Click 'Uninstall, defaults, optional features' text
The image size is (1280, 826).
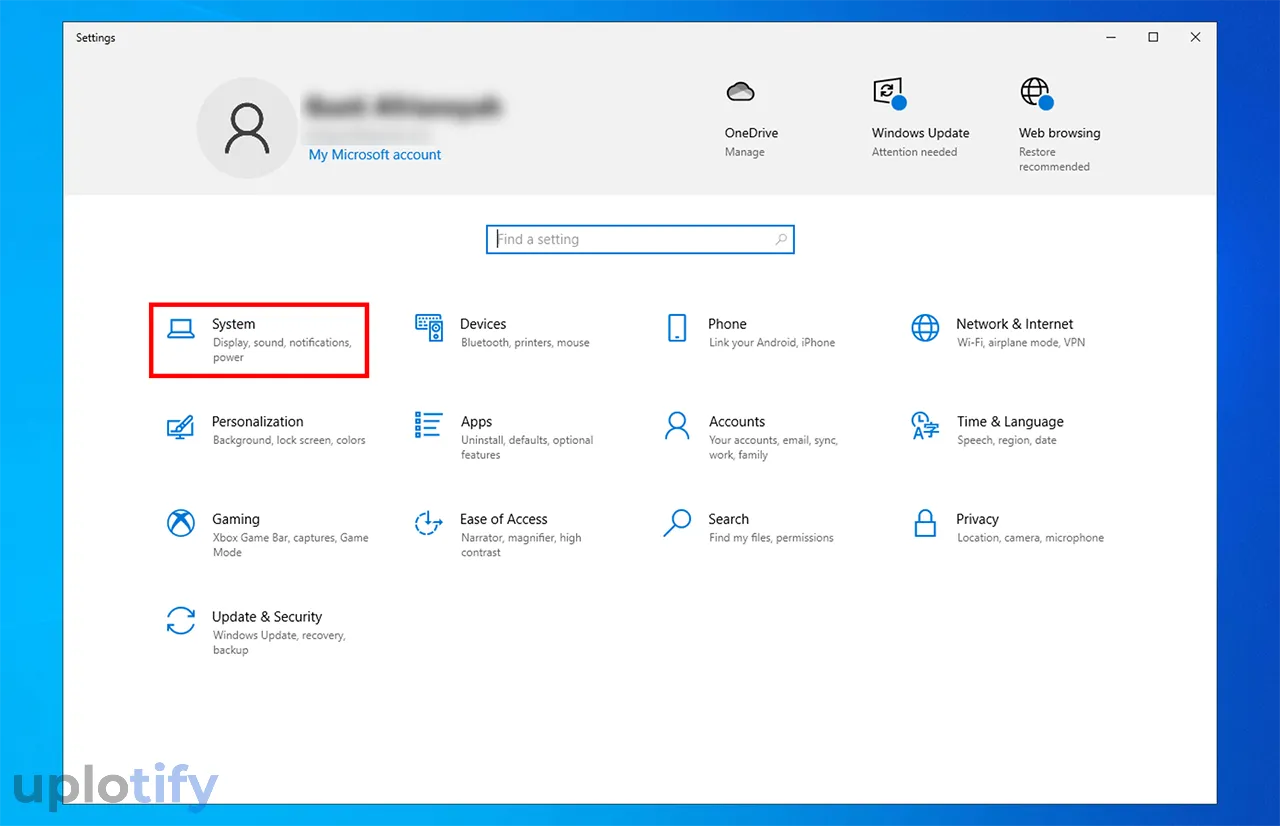pos(527,448)
